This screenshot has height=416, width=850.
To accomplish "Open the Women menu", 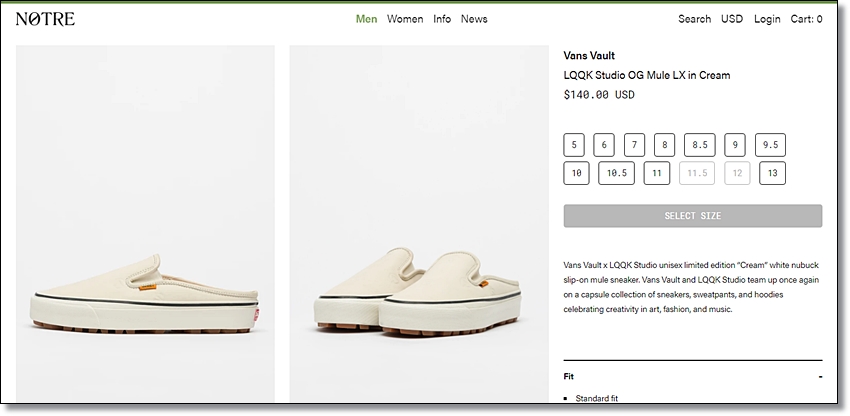I will (405, 19).
